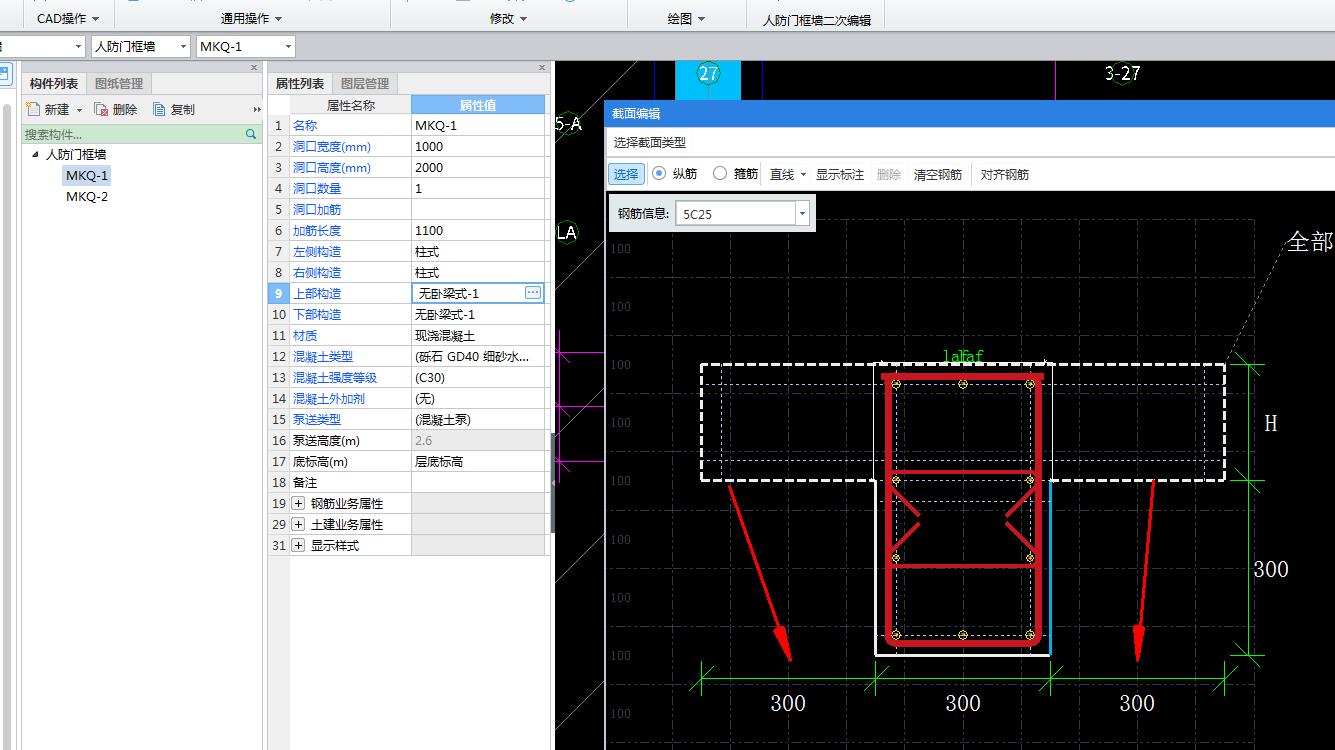Click the 截面编辑 dialog title bar
Viewport: 1335px width, 750px height.
[970, 114]
